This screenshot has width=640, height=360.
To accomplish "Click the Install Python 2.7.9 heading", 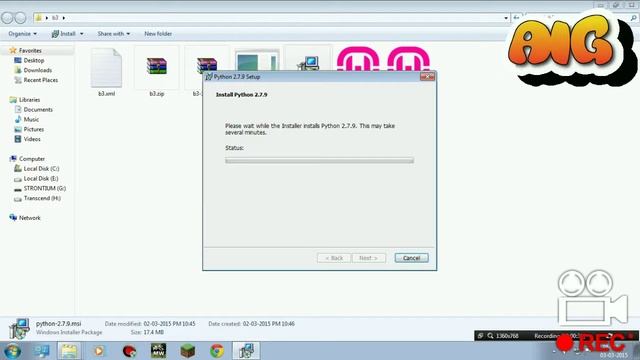I will [242, 95].
